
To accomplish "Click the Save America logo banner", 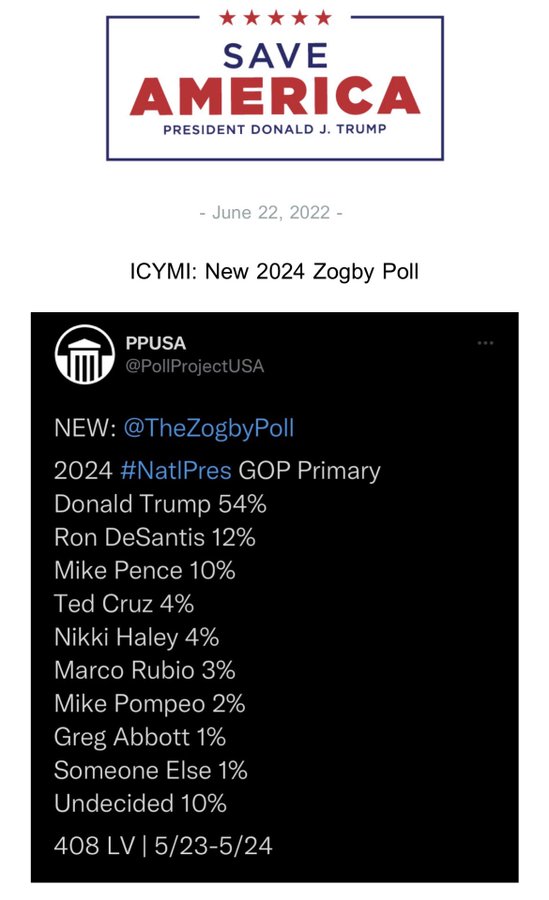I will (275, 84).
